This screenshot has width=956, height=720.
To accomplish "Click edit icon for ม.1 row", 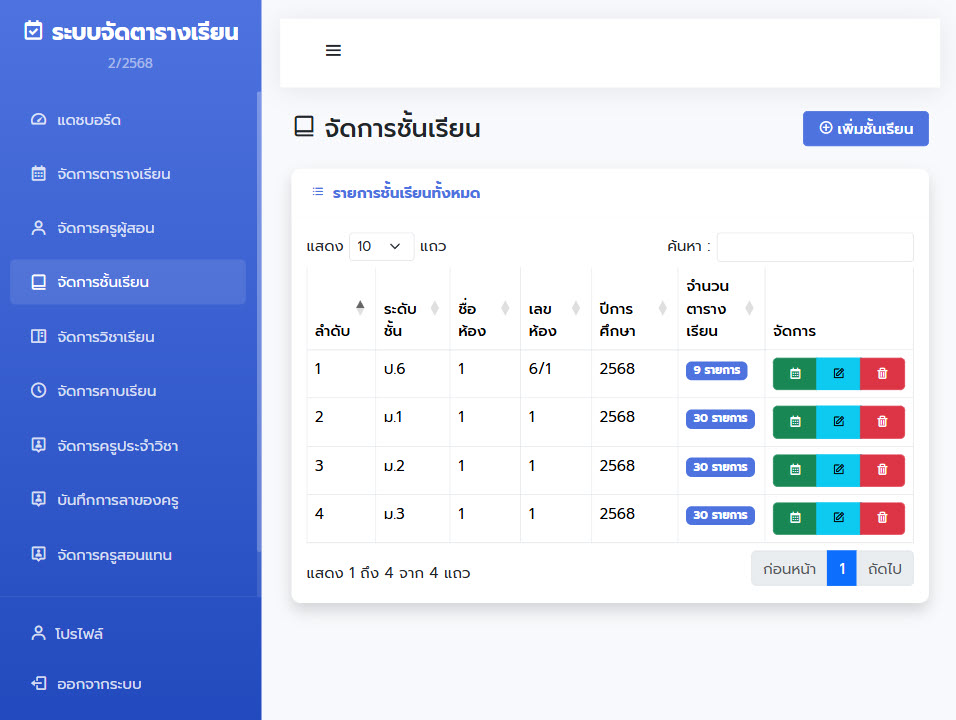I will tap(838, 421).
